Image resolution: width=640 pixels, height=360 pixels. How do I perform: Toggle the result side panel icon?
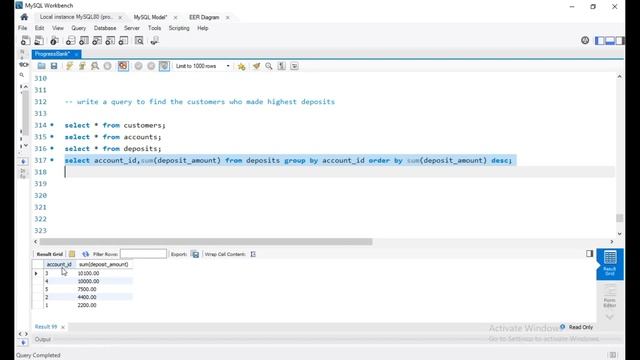pyautogui.click(x=589, y=253)
